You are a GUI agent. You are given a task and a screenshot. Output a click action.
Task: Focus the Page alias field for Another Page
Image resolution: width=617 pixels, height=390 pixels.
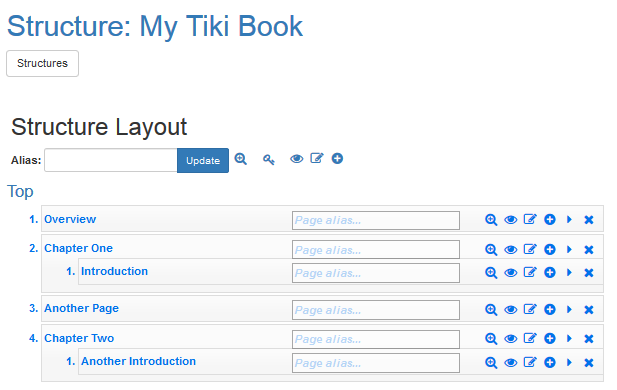click(376, 310)
